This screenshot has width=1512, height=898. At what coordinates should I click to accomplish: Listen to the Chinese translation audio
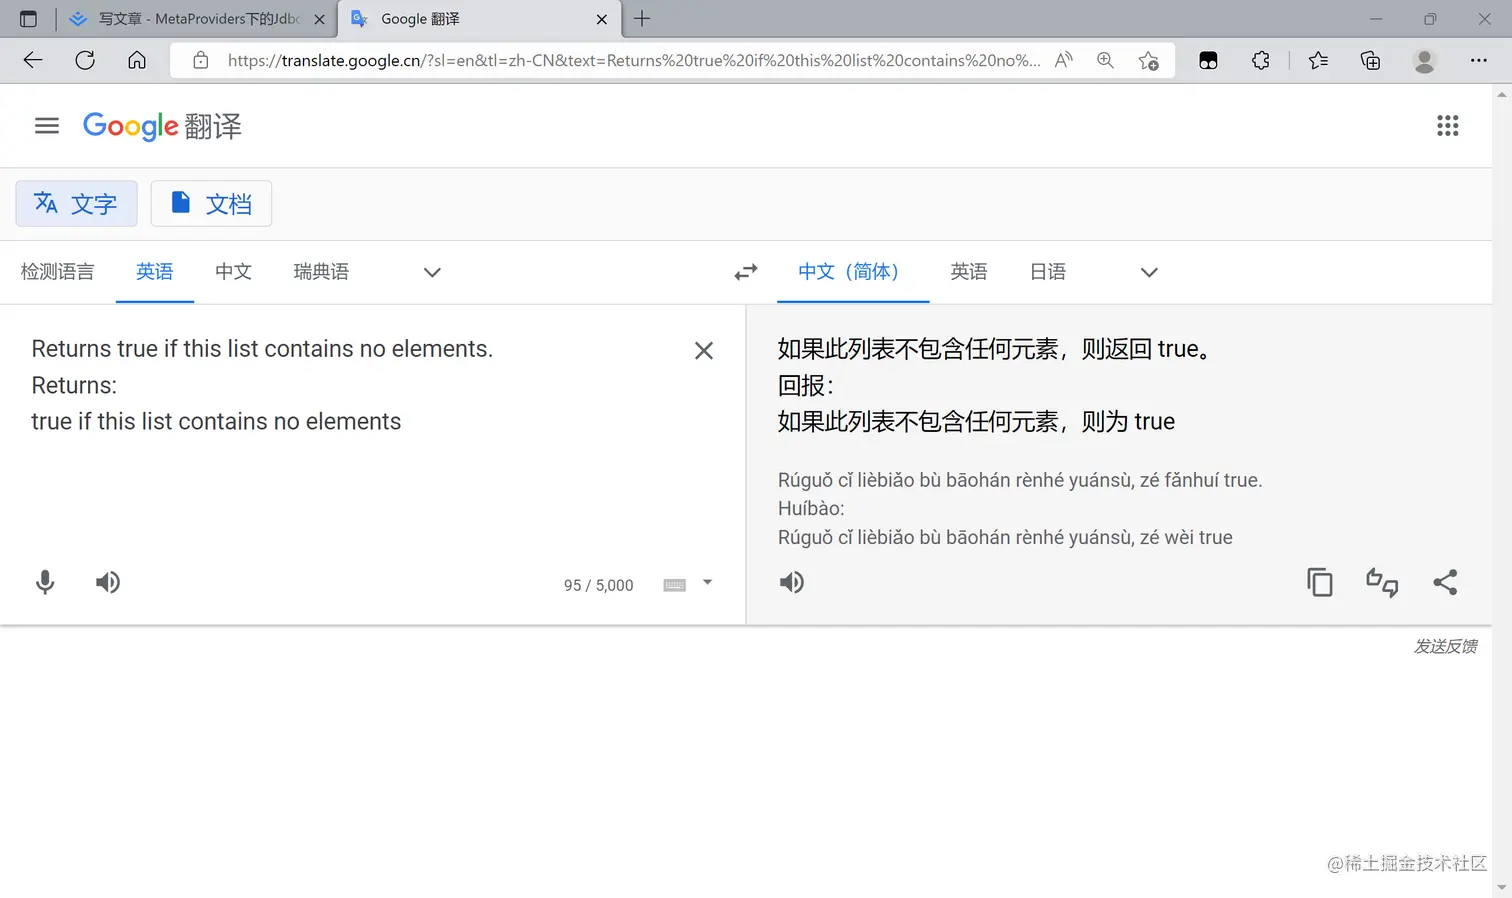pyautogui.click(x=792, y=582)
